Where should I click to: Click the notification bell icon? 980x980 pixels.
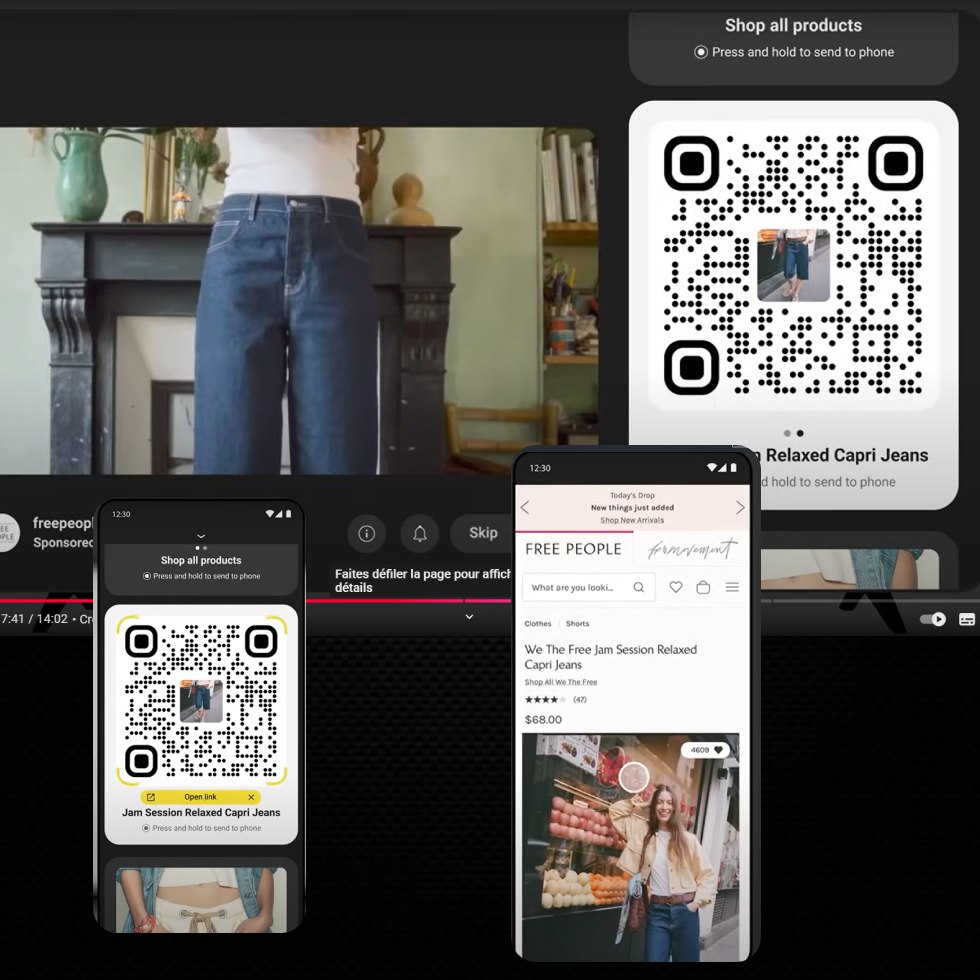tap(420, 533)
